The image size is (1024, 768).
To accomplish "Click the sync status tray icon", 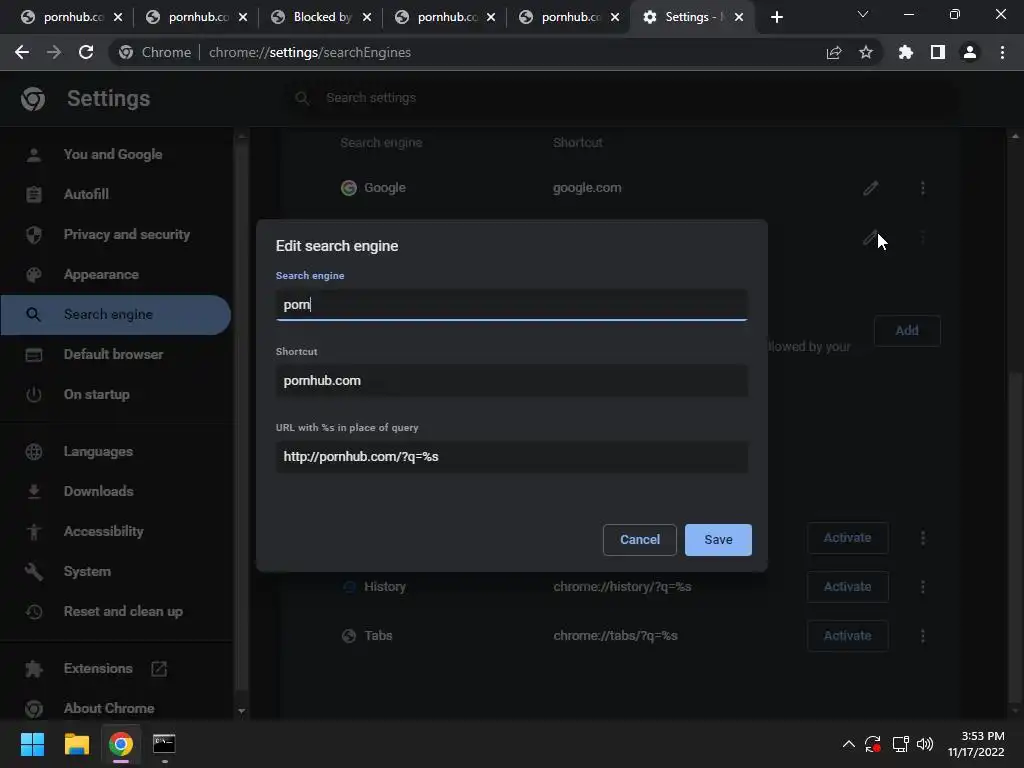I will tap(873, 744).
